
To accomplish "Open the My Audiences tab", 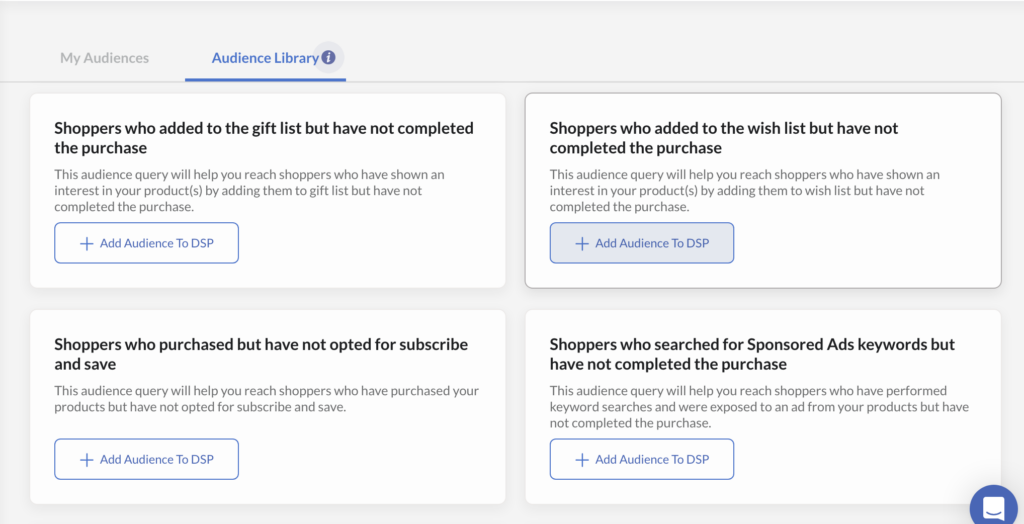I will (104, 57).
